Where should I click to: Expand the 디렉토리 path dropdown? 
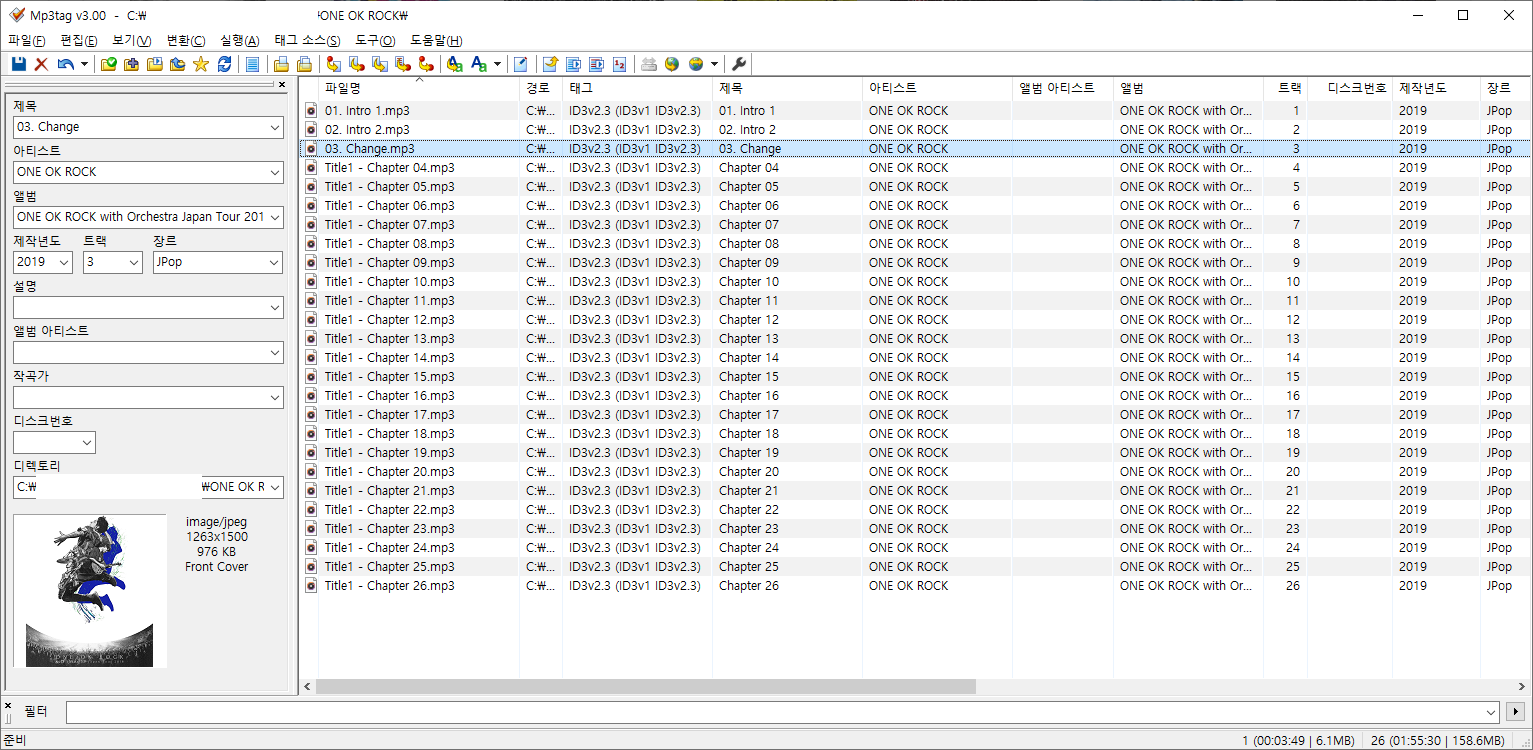click(x=275, y=487)
